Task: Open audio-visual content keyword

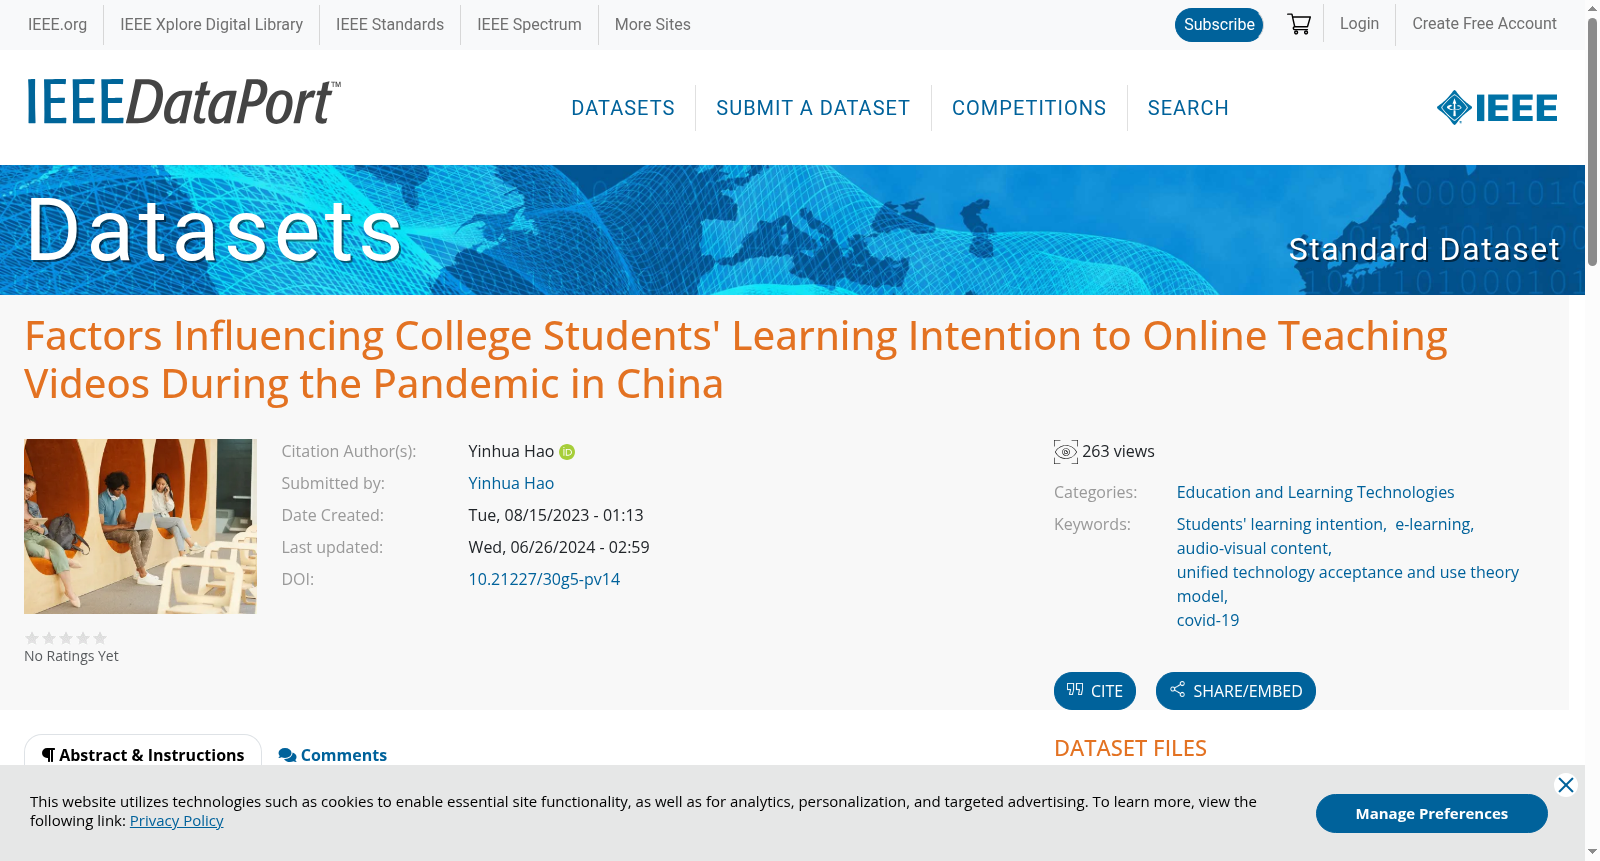Action: click(1253, 548)
